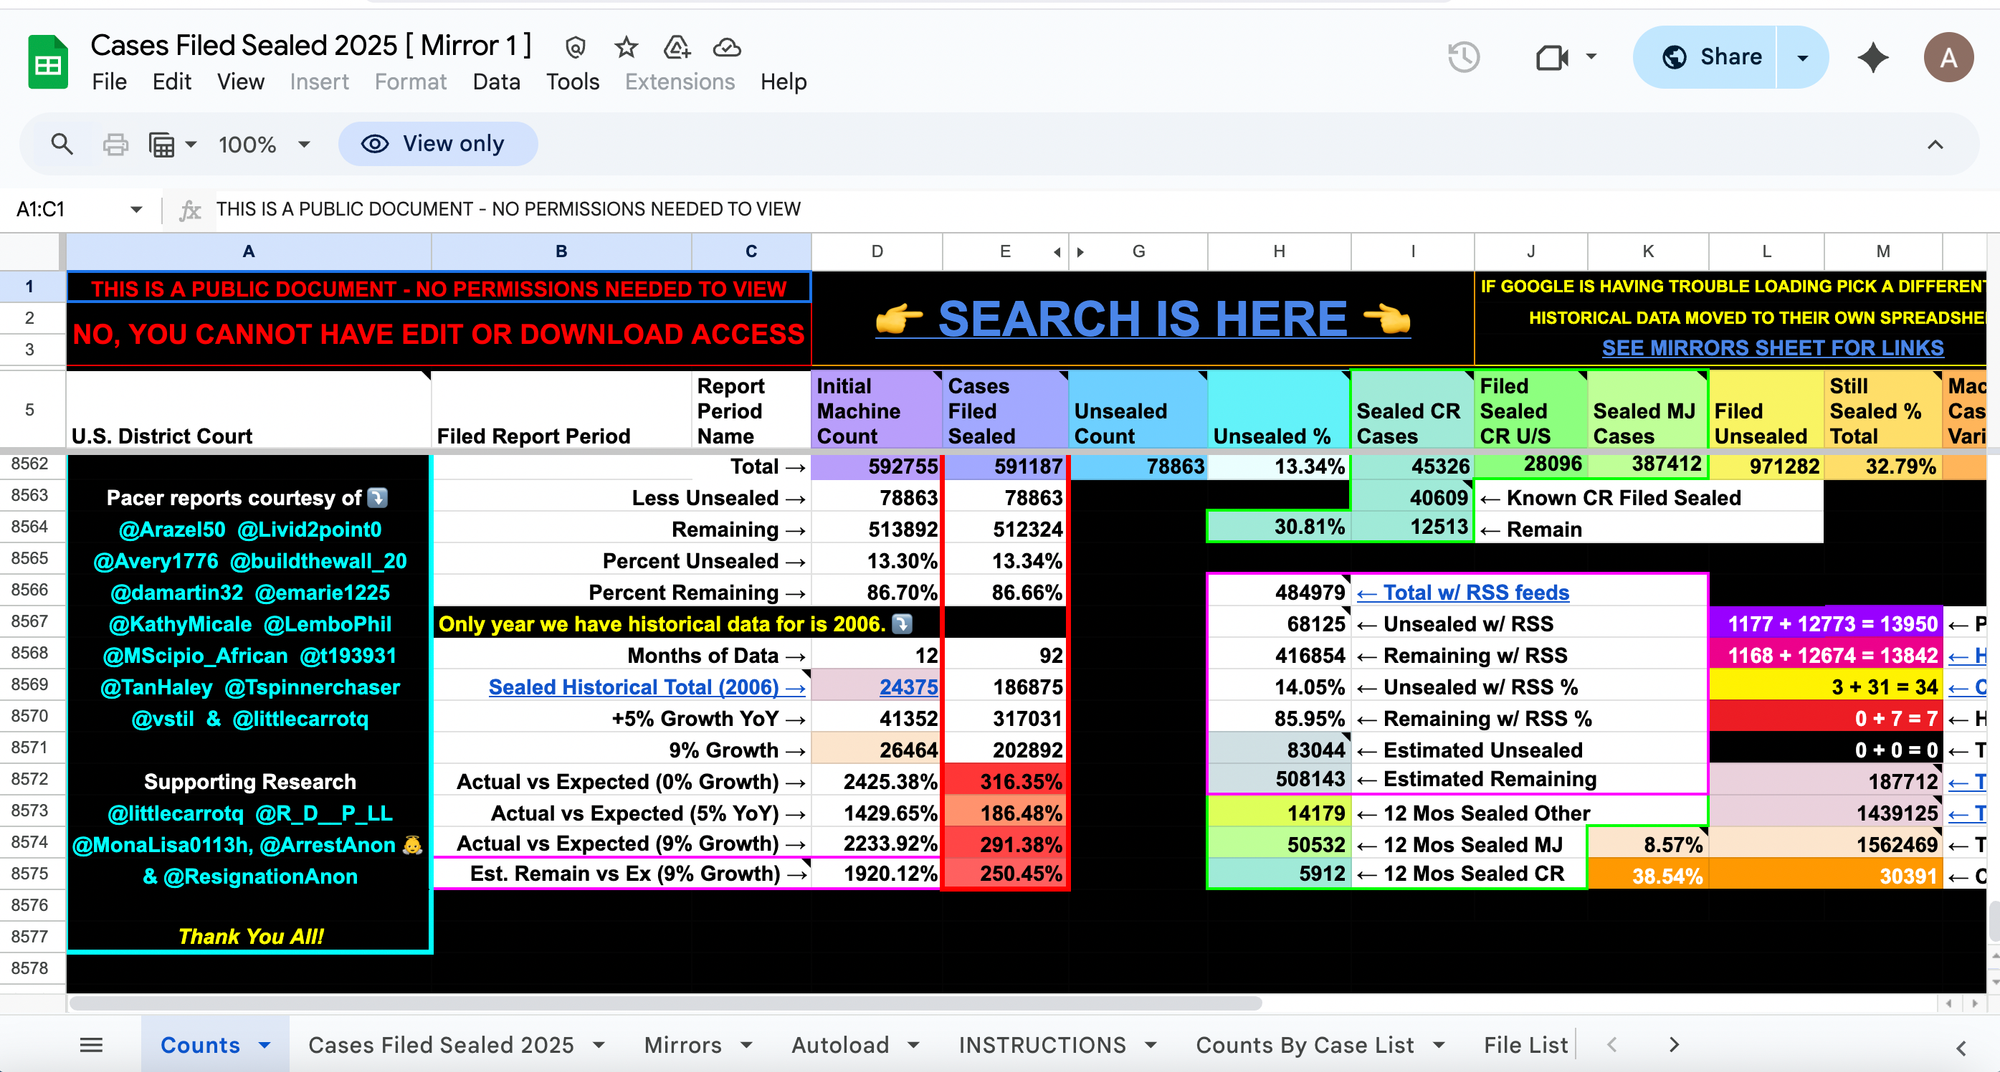This screenshot has height=1072, width=2000.
Task: Expand the Name Box dropdown
Action: click(136, 209)
